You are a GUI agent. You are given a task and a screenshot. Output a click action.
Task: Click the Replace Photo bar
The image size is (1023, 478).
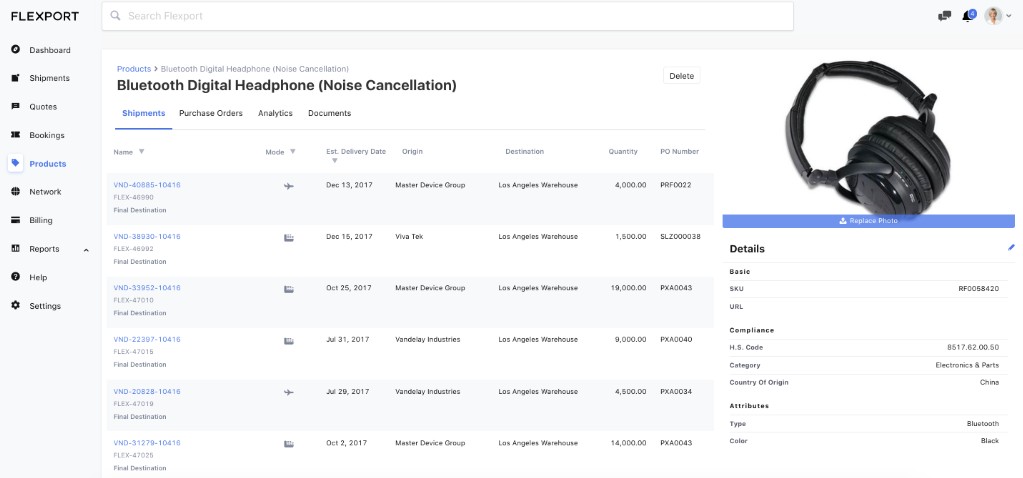tap(868, 221)
